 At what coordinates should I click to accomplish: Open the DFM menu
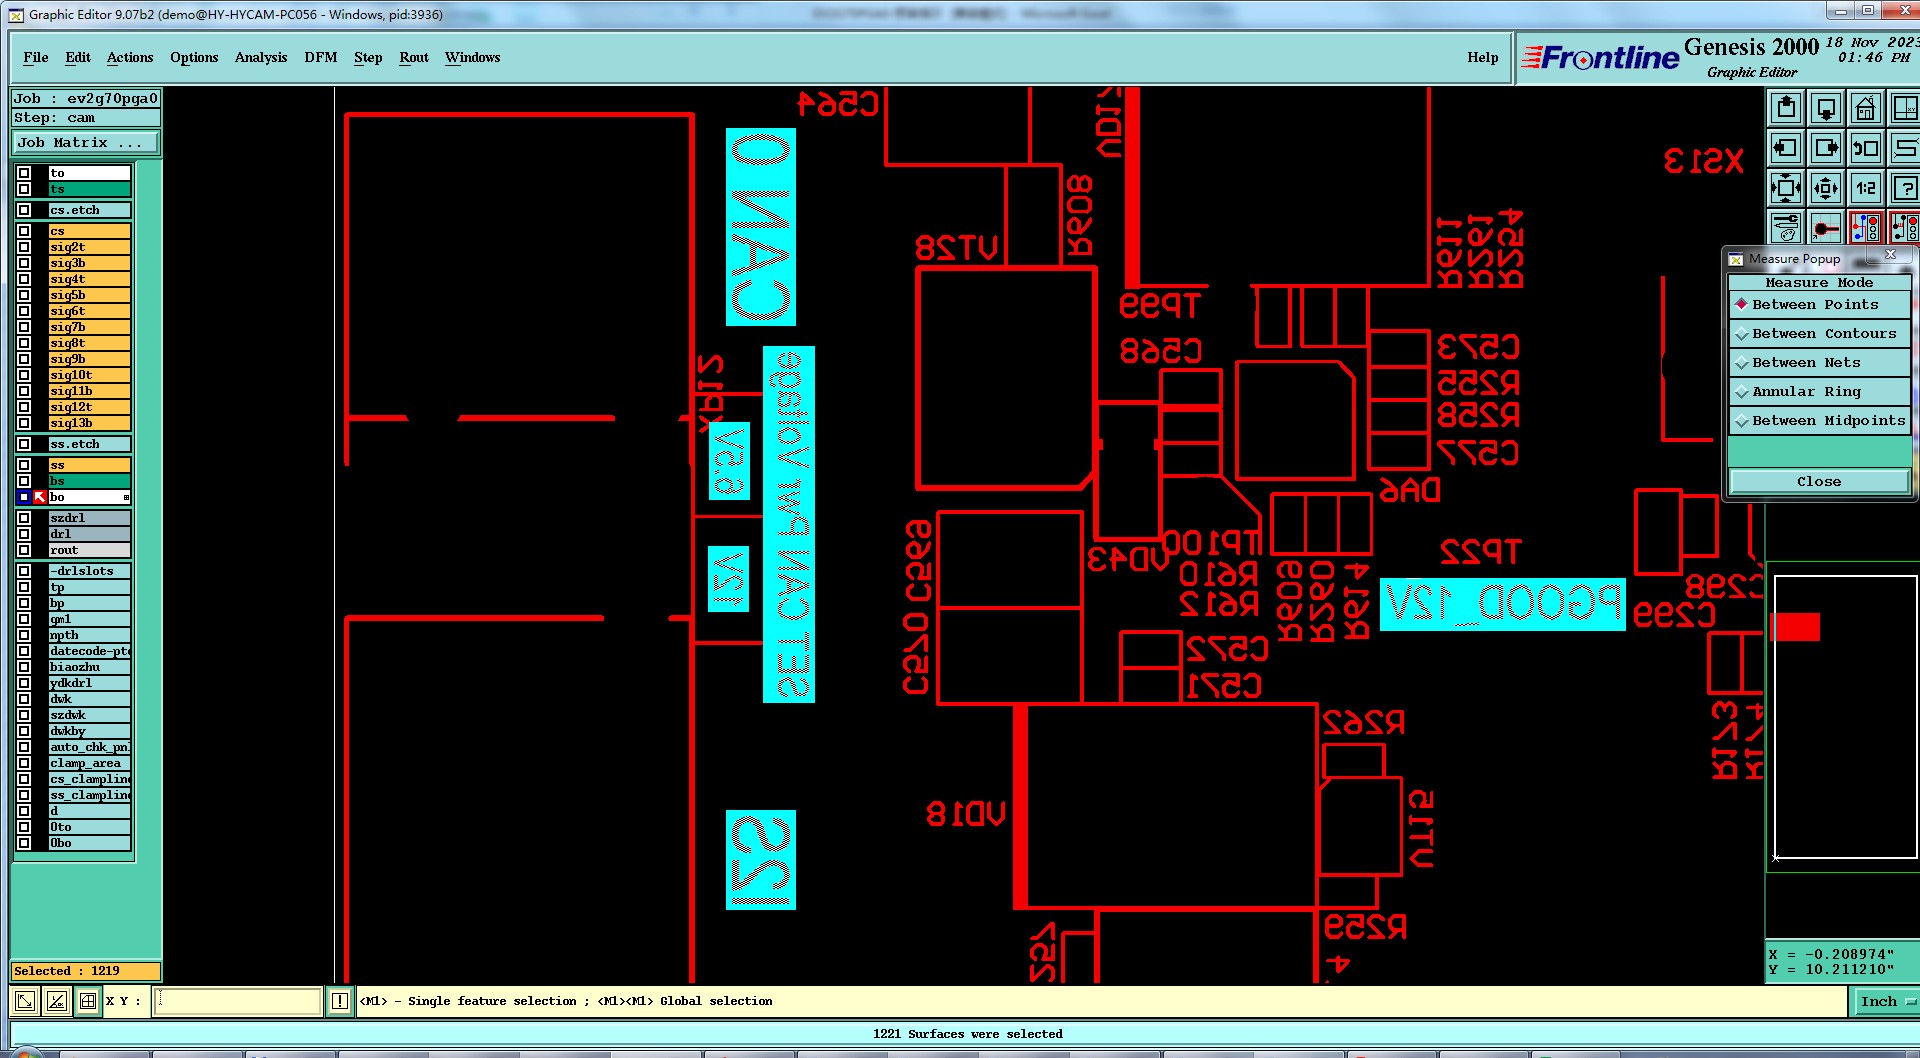tap(321, 58)
